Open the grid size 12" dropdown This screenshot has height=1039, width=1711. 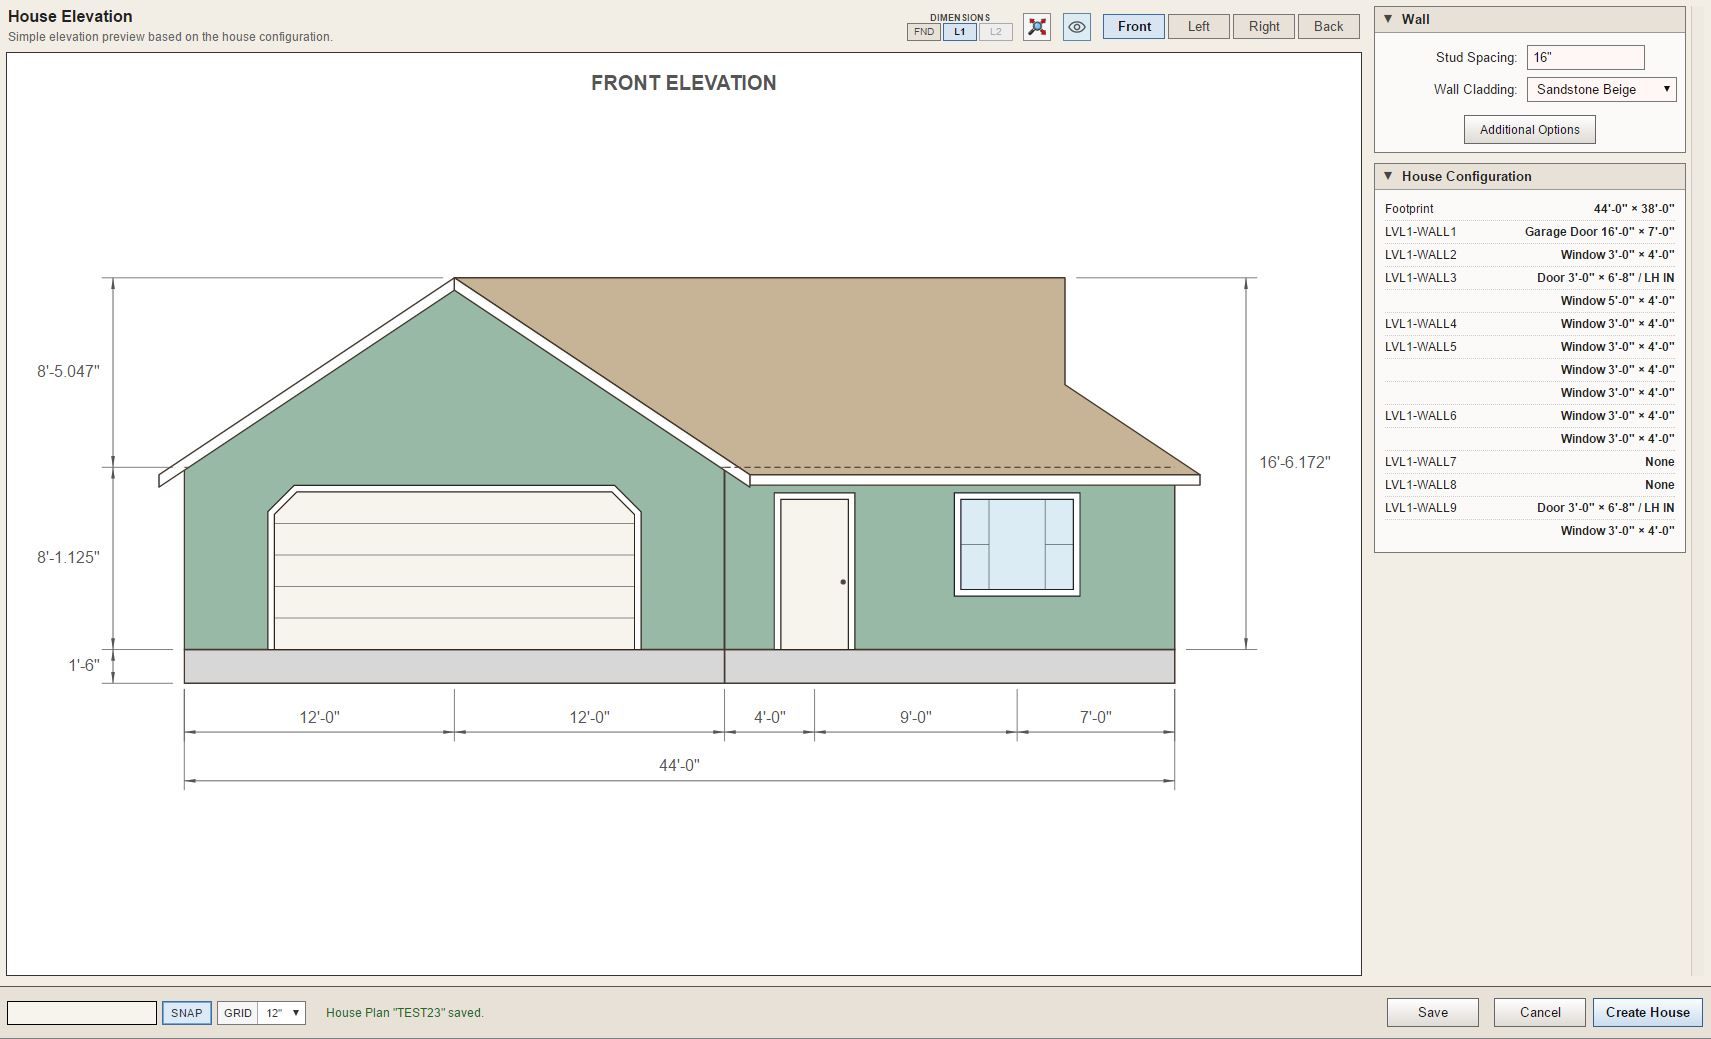click(282, 1013)
